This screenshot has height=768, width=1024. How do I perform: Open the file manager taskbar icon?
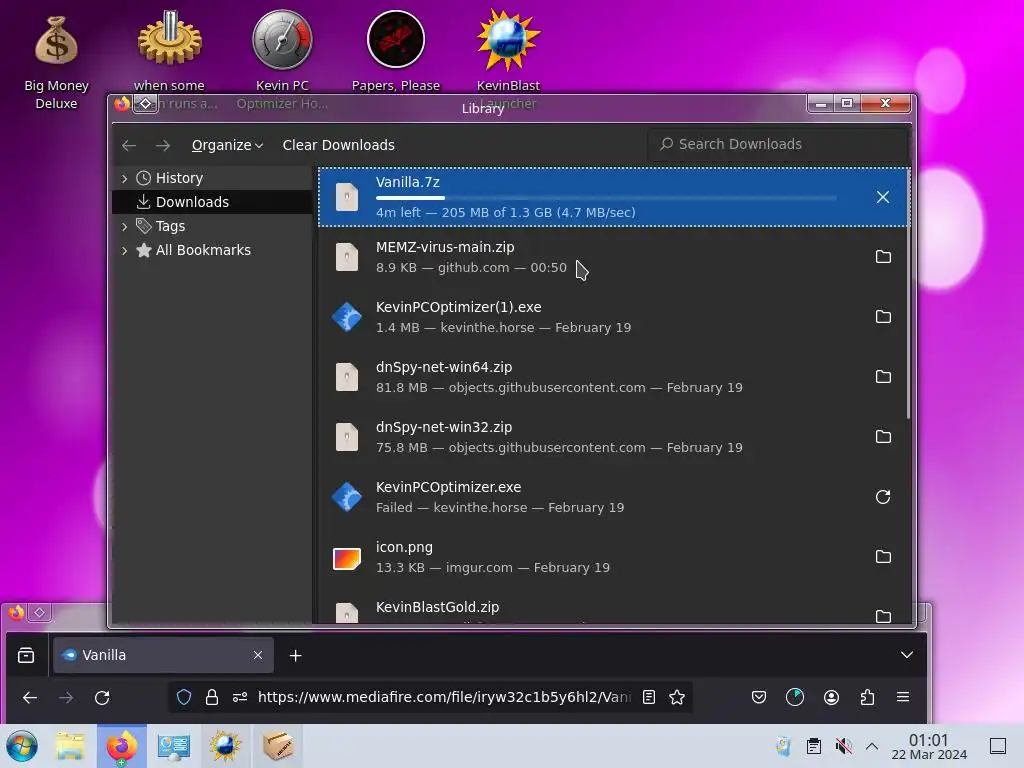[x=70, y=746]
